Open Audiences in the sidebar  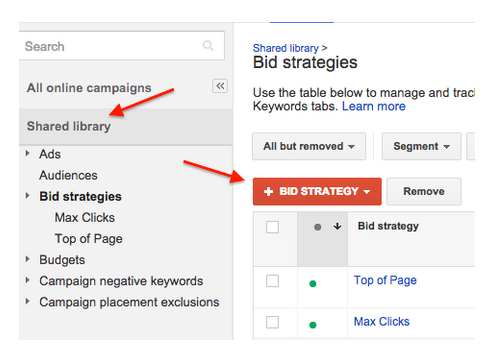(68, 175)
